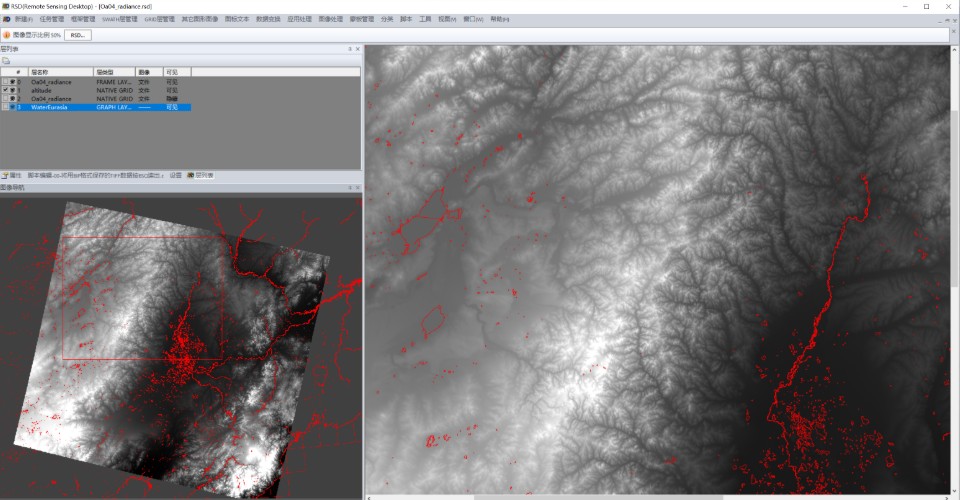Image resolution: width=960 pixels, height=500 pixels.
Task: Toggle checkbox for layer 2 Oa04_radiance
Action: pyautogui.click(x=6, y=99)
